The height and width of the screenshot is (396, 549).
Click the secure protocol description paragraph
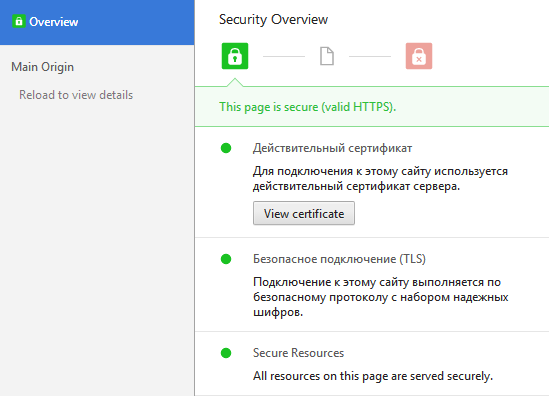pyautogui.click(x=381, y=297)
